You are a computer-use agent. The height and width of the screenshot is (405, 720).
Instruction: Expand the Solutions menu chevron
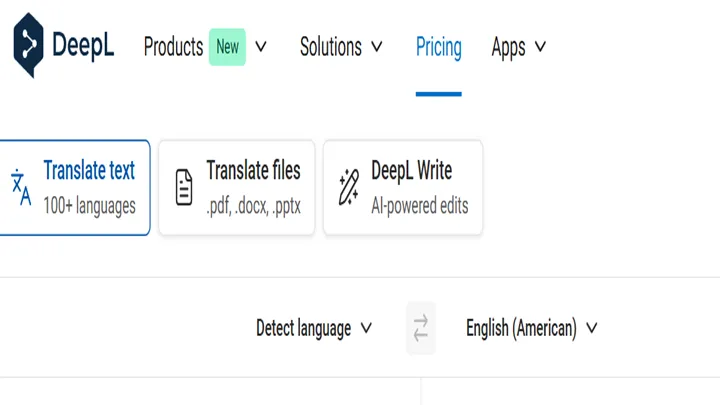[377, 47]
